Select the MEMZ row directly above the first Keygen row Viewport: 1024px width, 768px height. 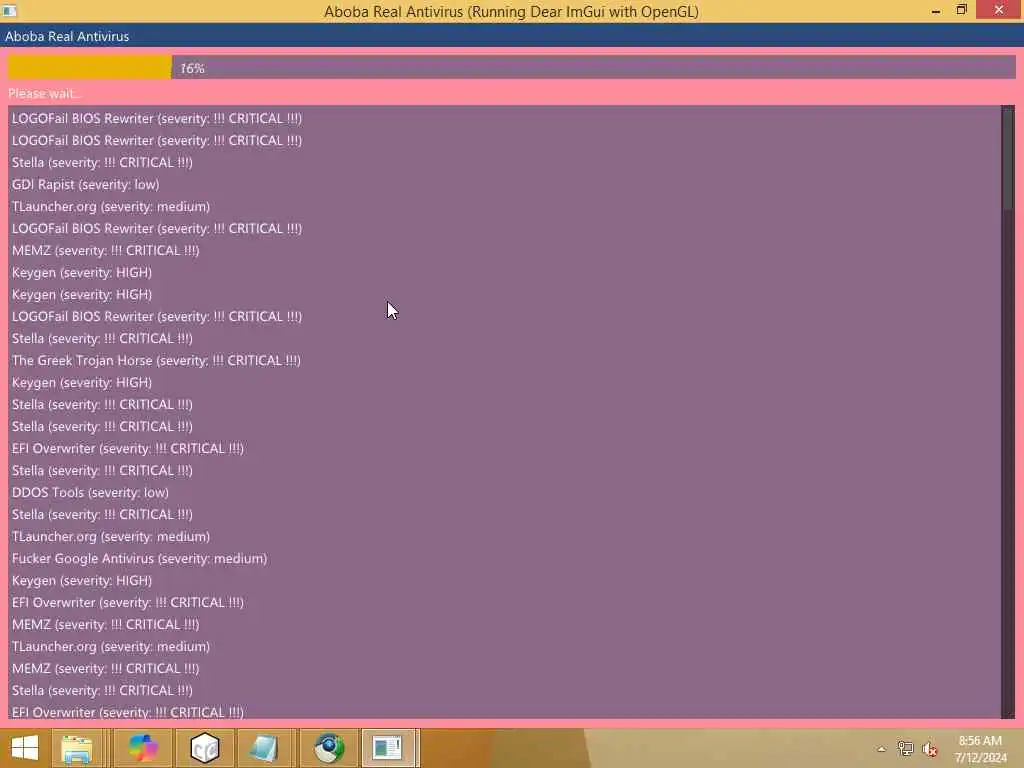pos(105,250)
